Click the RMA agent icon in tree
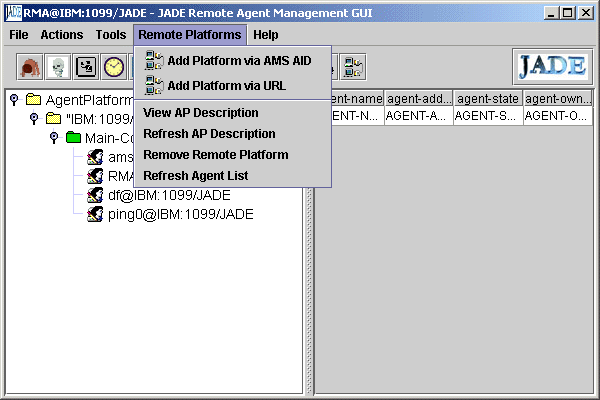The height and width of the screenshot is (400, 600). click(x=95, y=176)
